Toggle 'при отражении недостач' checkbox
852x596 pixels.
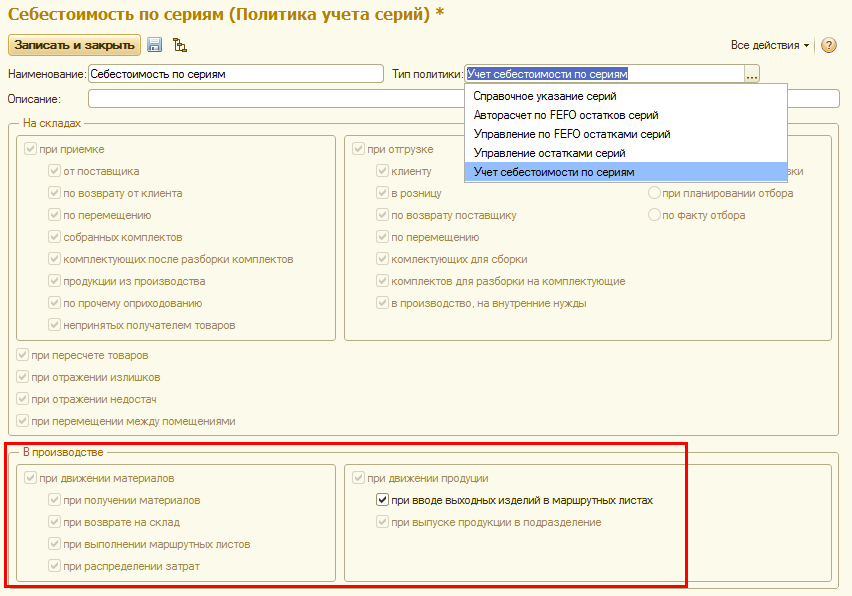point(22,399)
